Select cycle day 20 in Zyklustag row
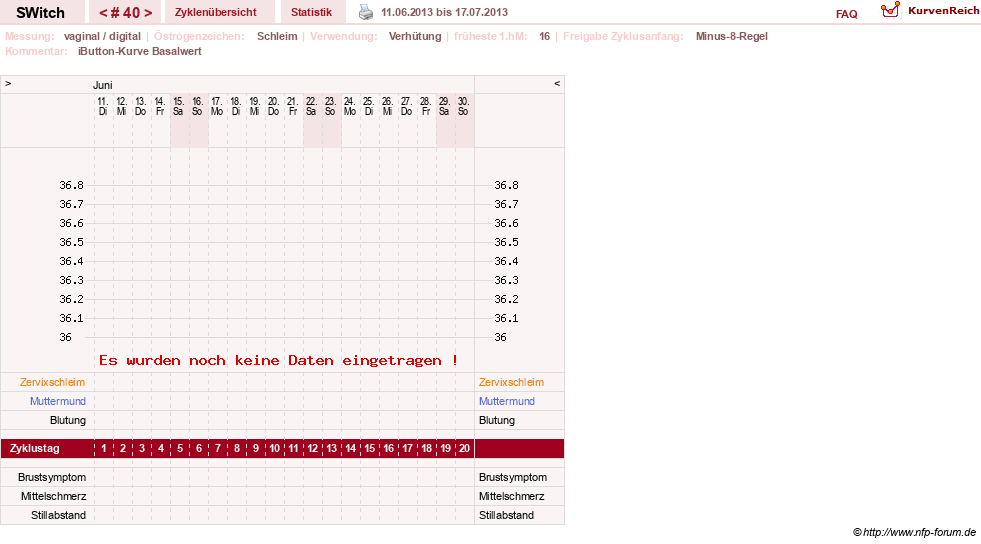The height and width of the screenshot is (544, 981). [464, 448]
